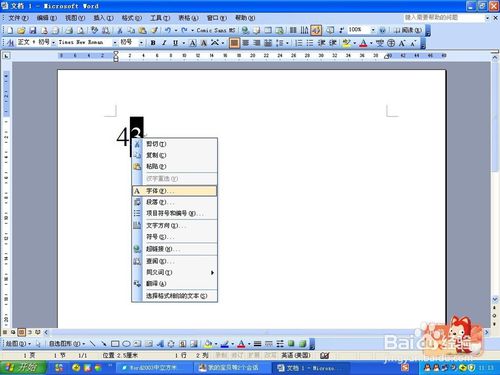Click the help question input field

click(x=444, y=18)
